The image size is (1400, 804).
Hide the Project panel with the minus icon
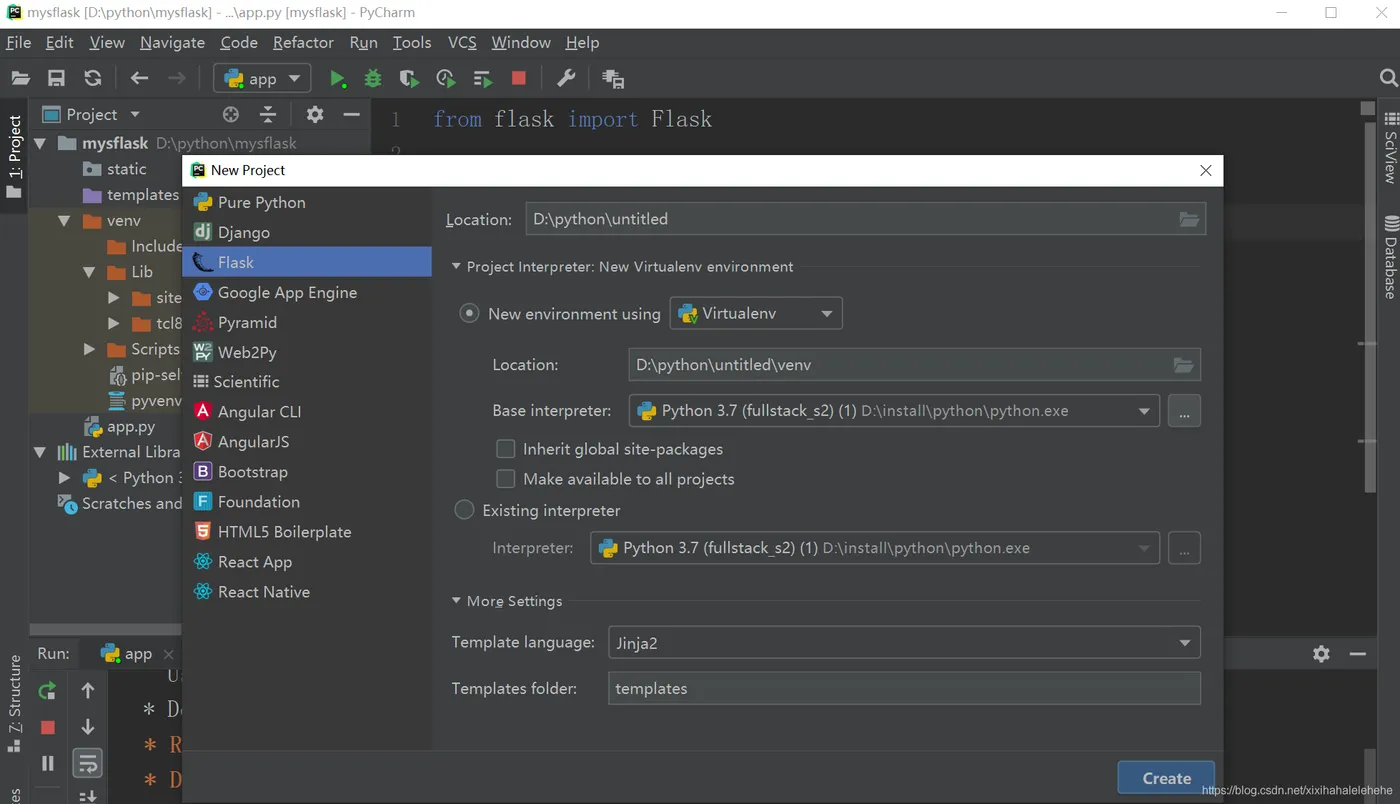[x=351, y=114]
